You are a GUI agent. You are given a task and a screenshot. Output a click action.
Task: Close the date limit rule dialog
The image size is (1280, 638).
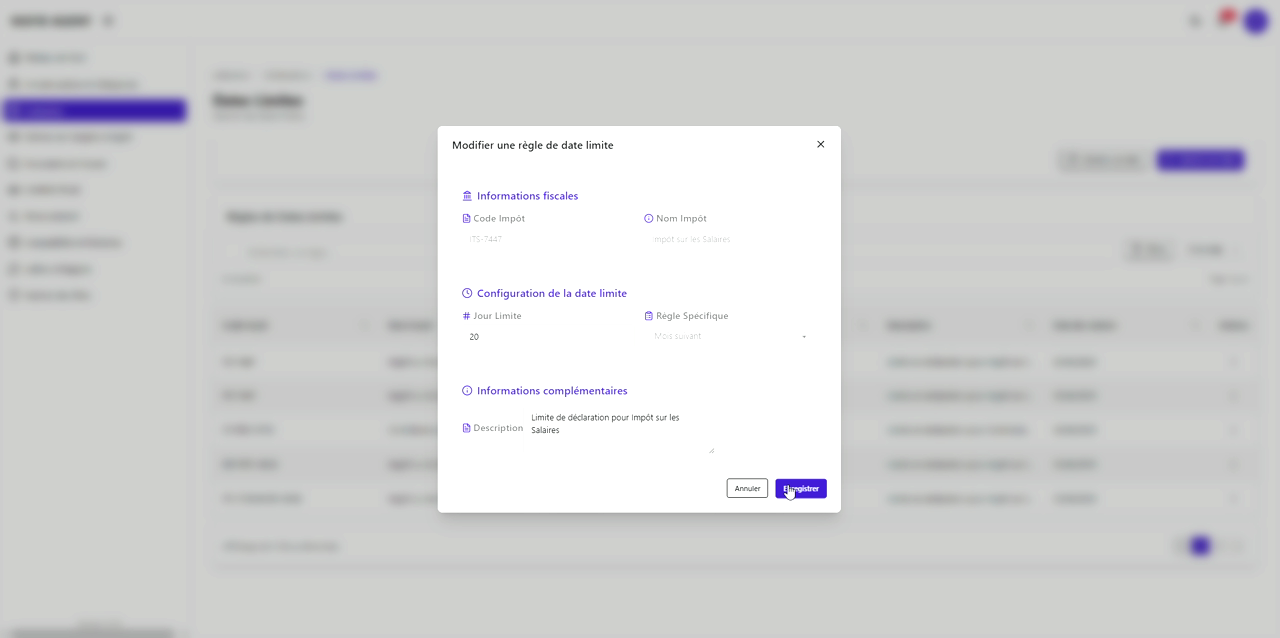[x=820, y=145]
